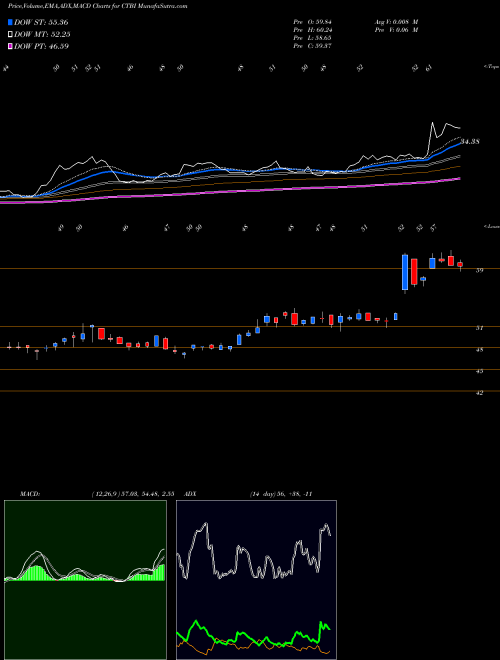The height and width of the screenshot is (660, 500).
Task: Click the Pre H (high) value
Action: pyautogui.click(x=323, y=30)
